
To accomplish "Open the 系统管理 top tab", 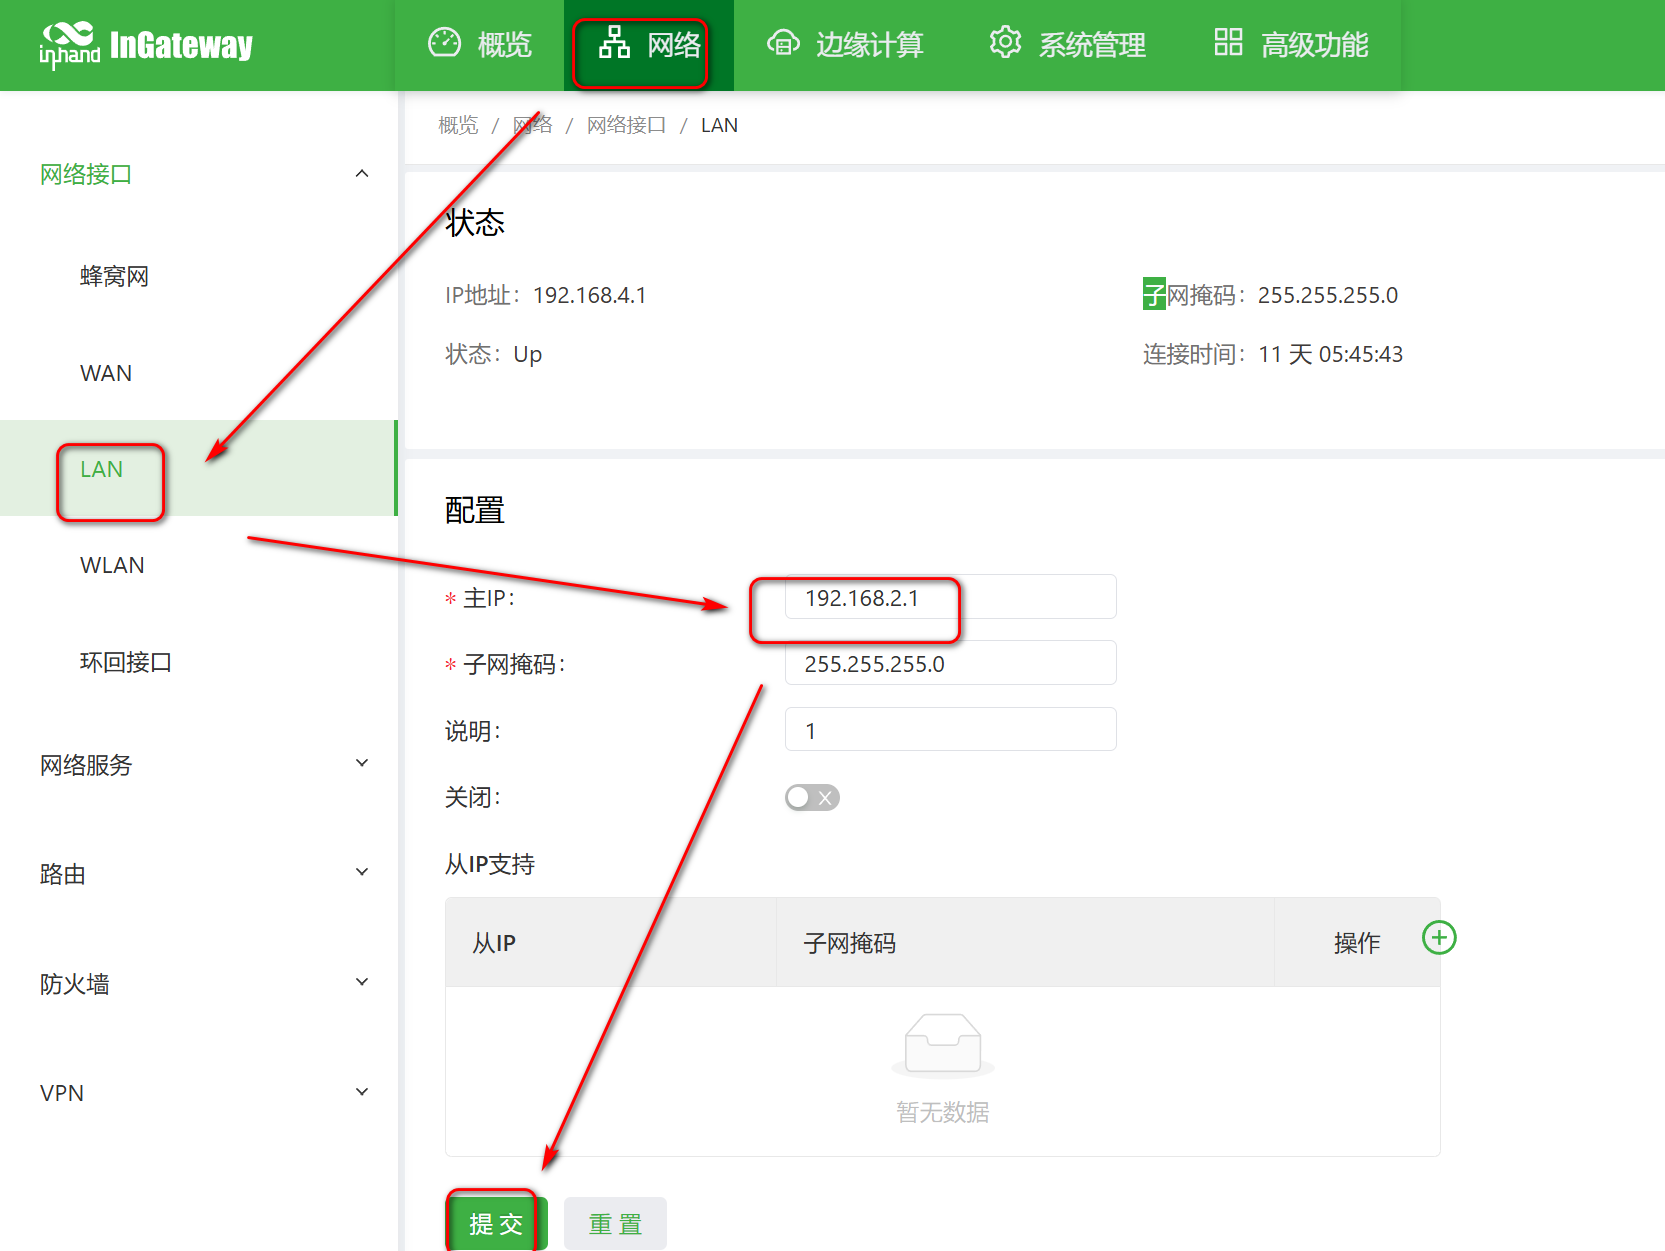I will coord(1067,45).
